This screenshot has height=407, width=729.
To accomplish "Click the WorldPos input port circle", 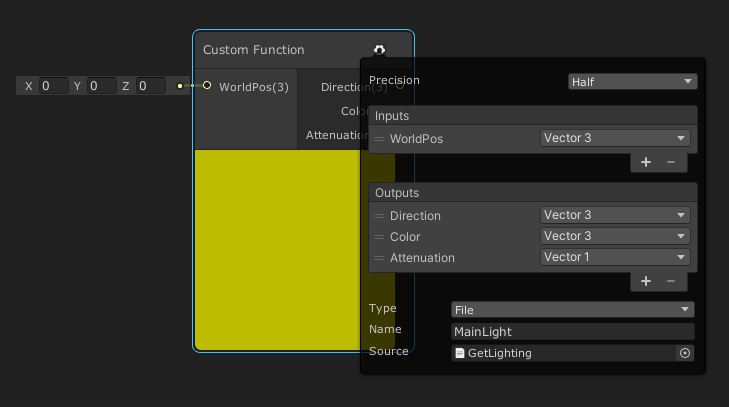I will point(207,86).
